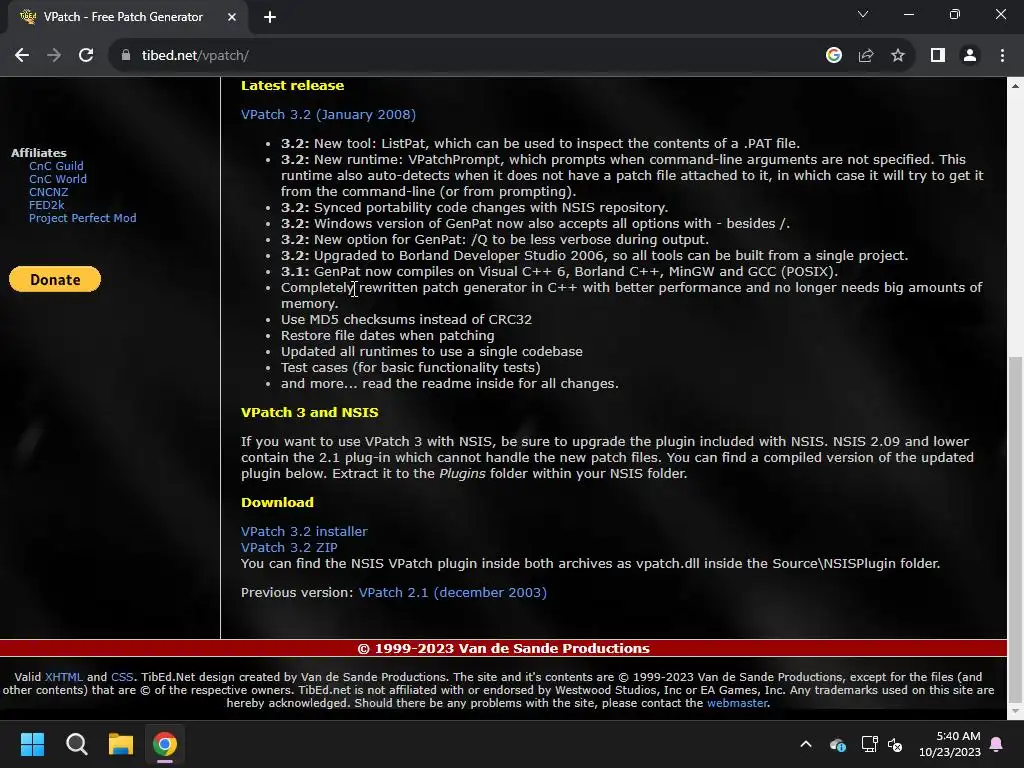Click the 'Latest release' heading
The width and height of the screenshot is (1024, 768).
pos(292,86)
